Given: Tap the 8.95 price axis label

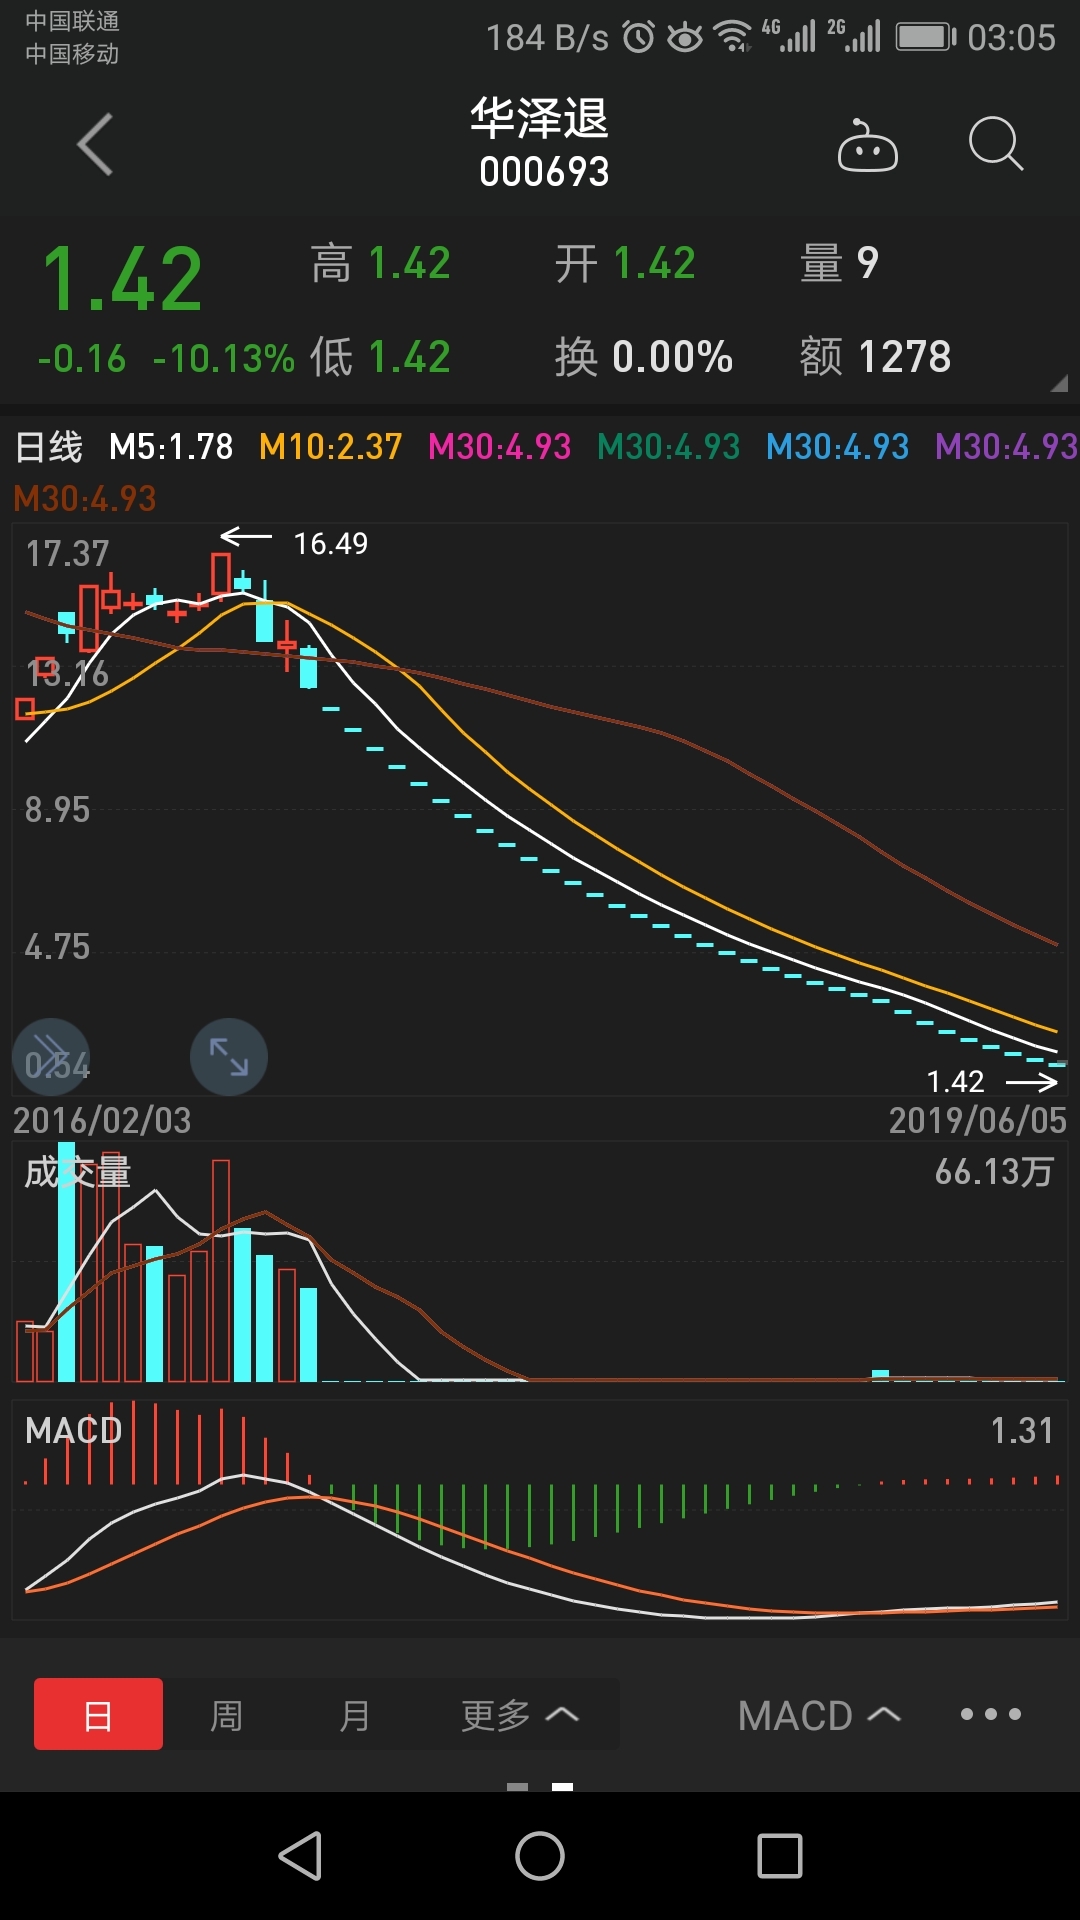Looking at the screenshot, I should click(x=57, y=810).
